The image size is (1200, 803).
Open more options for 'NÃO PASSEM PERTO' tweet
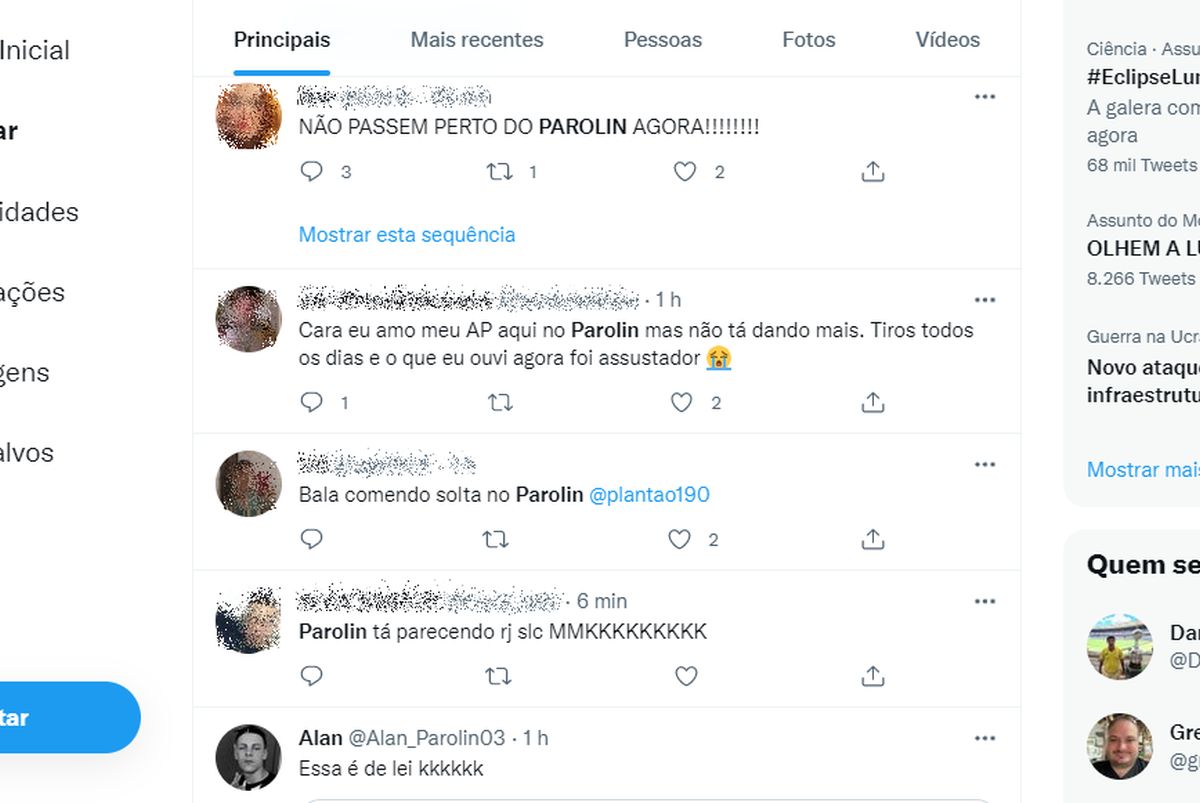(985, 97)
